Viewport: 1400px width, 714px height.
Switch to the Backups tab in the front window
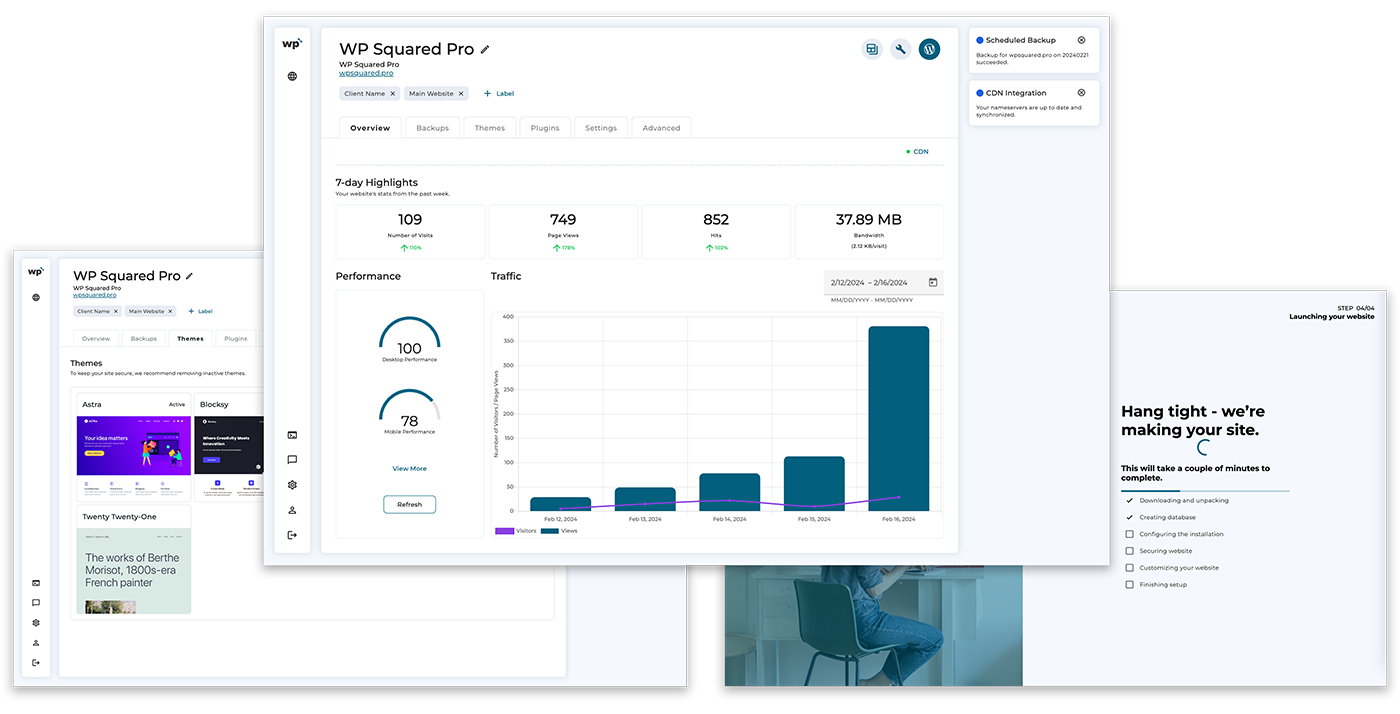pyautogui.click(x=433, y=128)
